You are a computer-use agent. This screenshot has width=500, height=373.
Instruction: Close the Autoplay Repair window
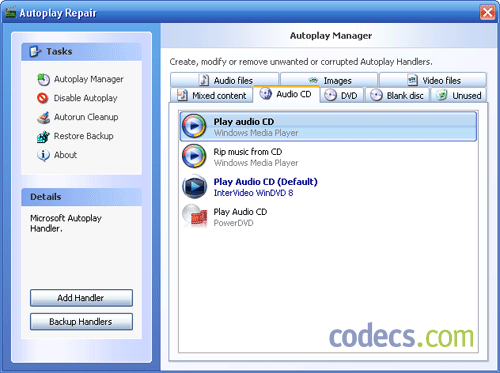pos(487,13)
